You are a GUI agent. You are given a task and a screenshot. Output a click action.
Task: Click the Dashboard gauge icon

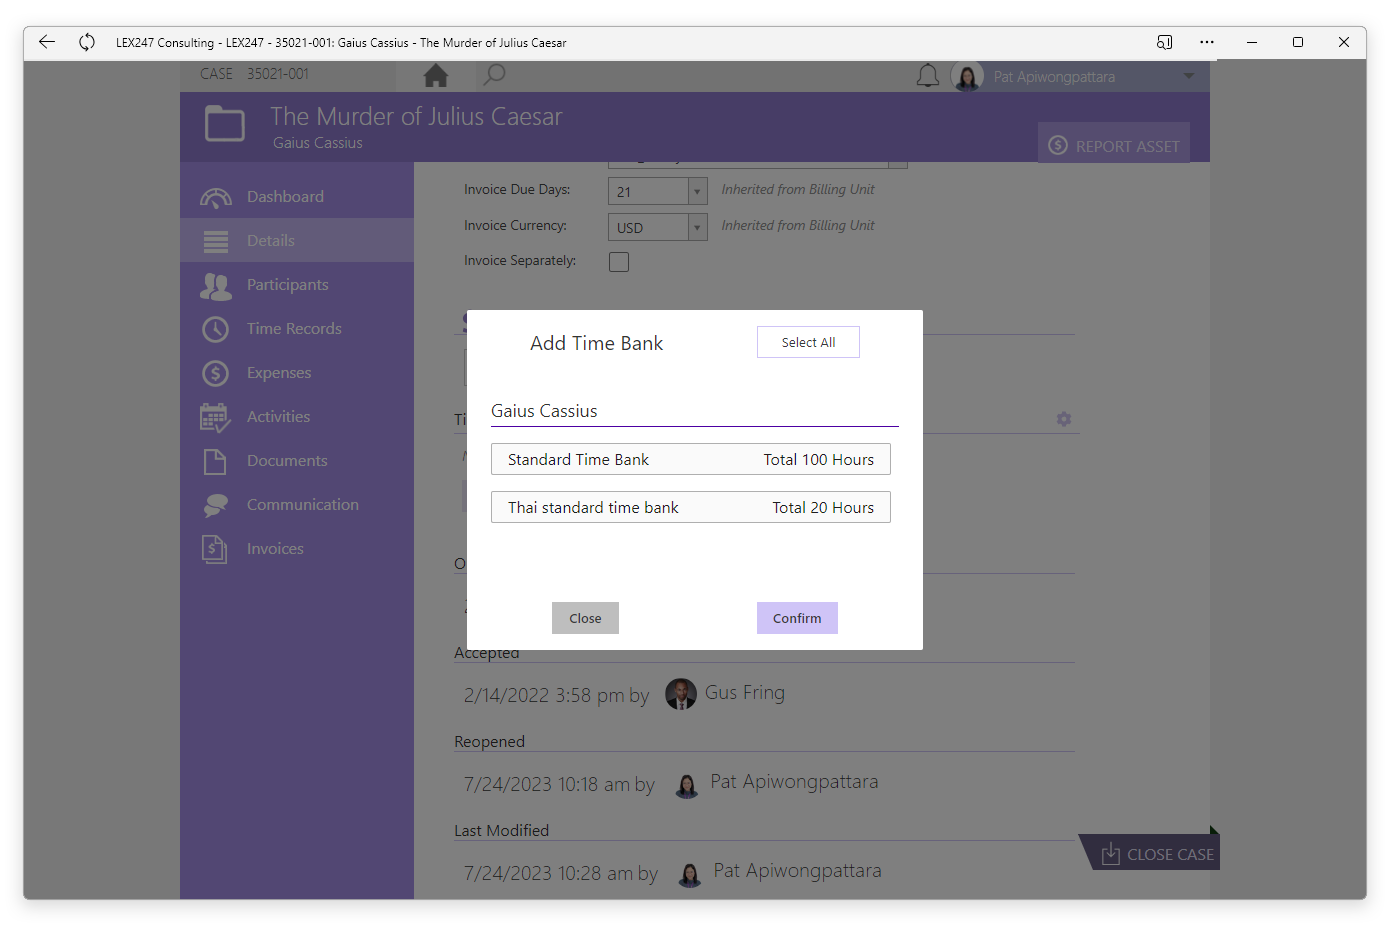(x=215, y=197)
